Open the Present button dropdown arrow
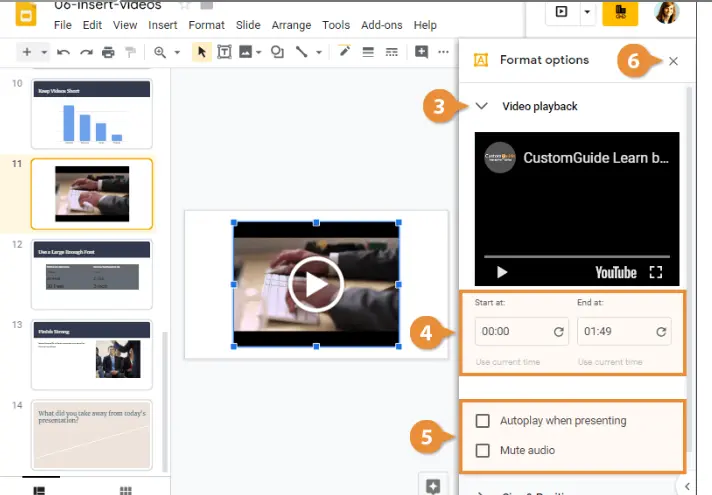The height and width of the screenshot is (495, 712). pyautogui.click(x=586, y=12)
